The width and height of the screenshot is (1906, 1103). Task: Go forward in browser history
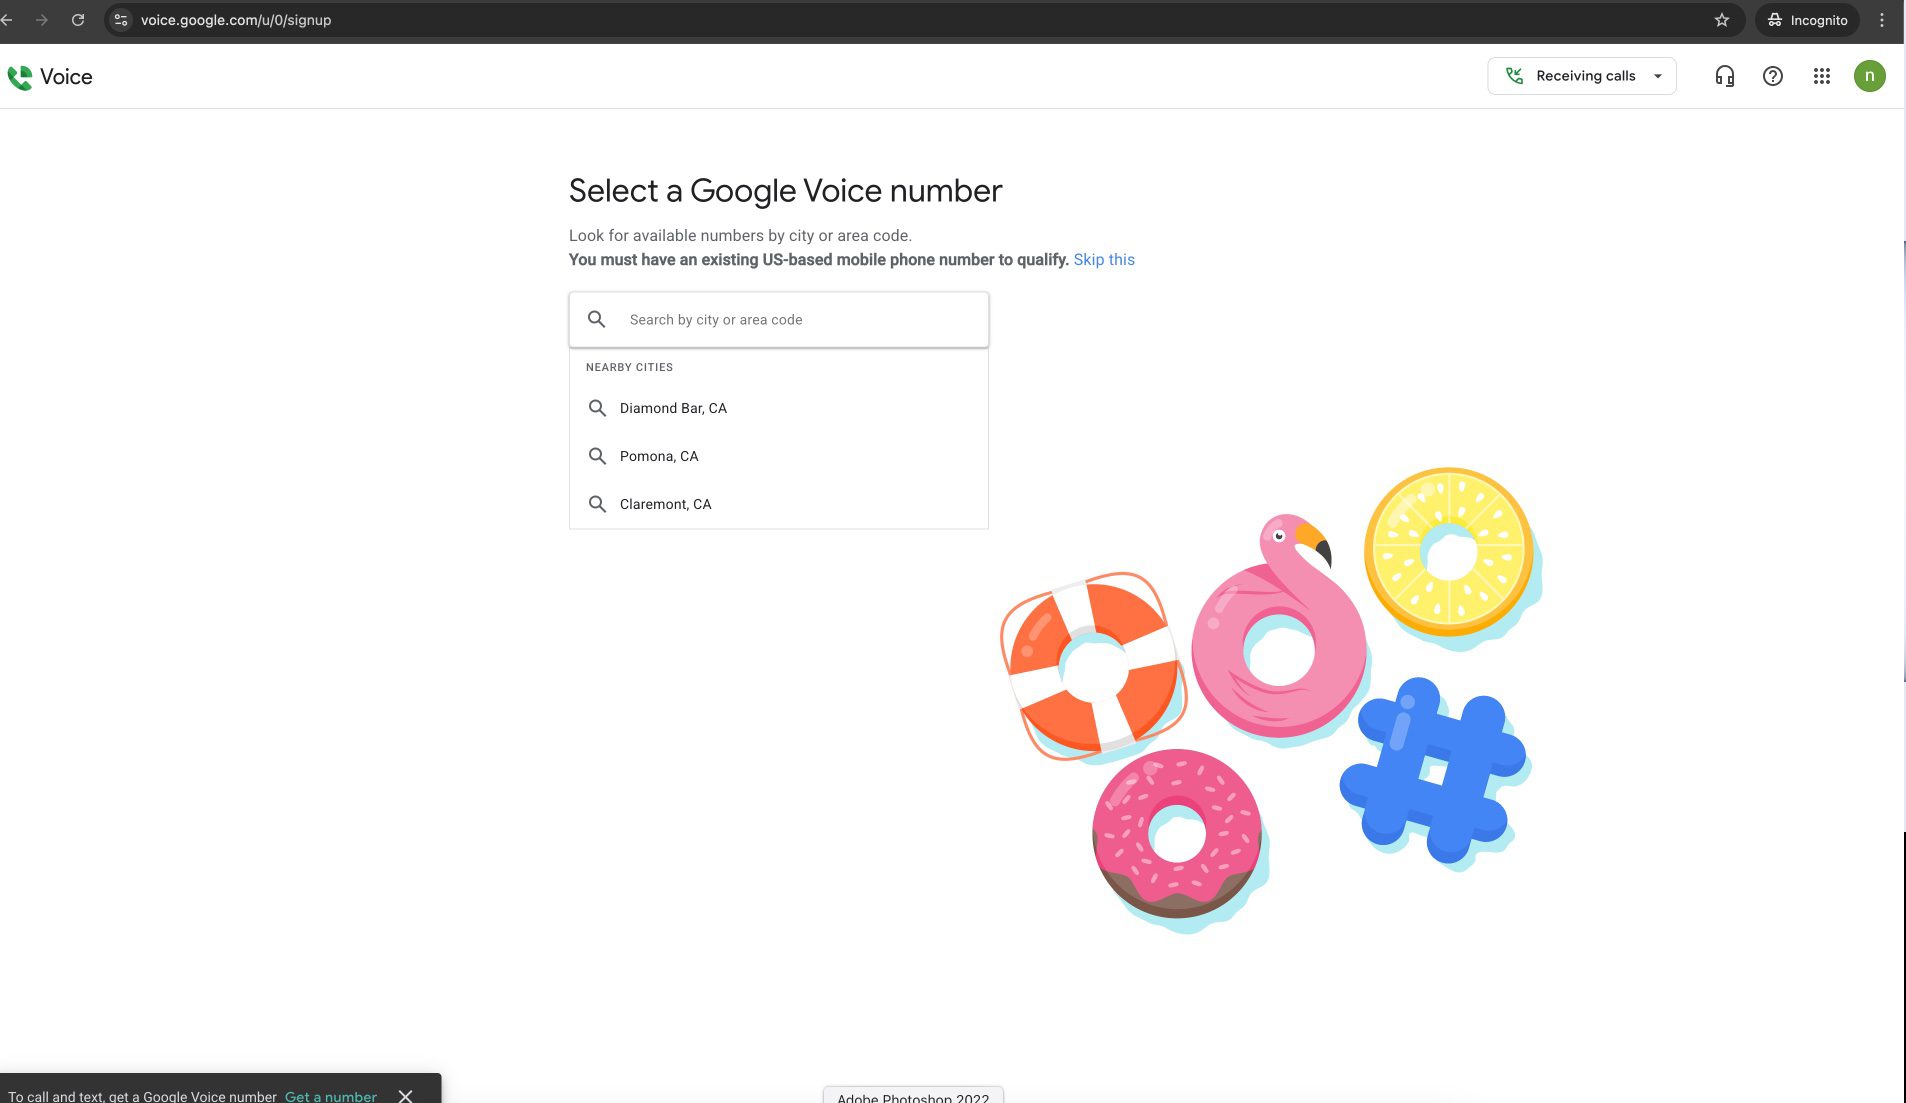[41, 20]
